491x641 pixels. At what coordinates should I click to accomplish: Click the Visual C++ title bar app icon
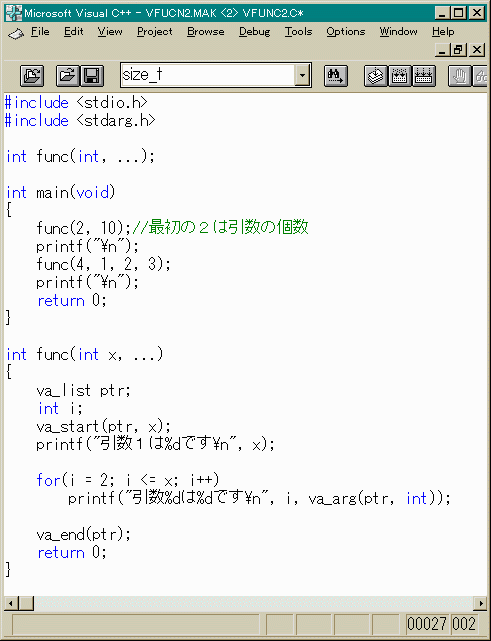(x=13, y=13)
